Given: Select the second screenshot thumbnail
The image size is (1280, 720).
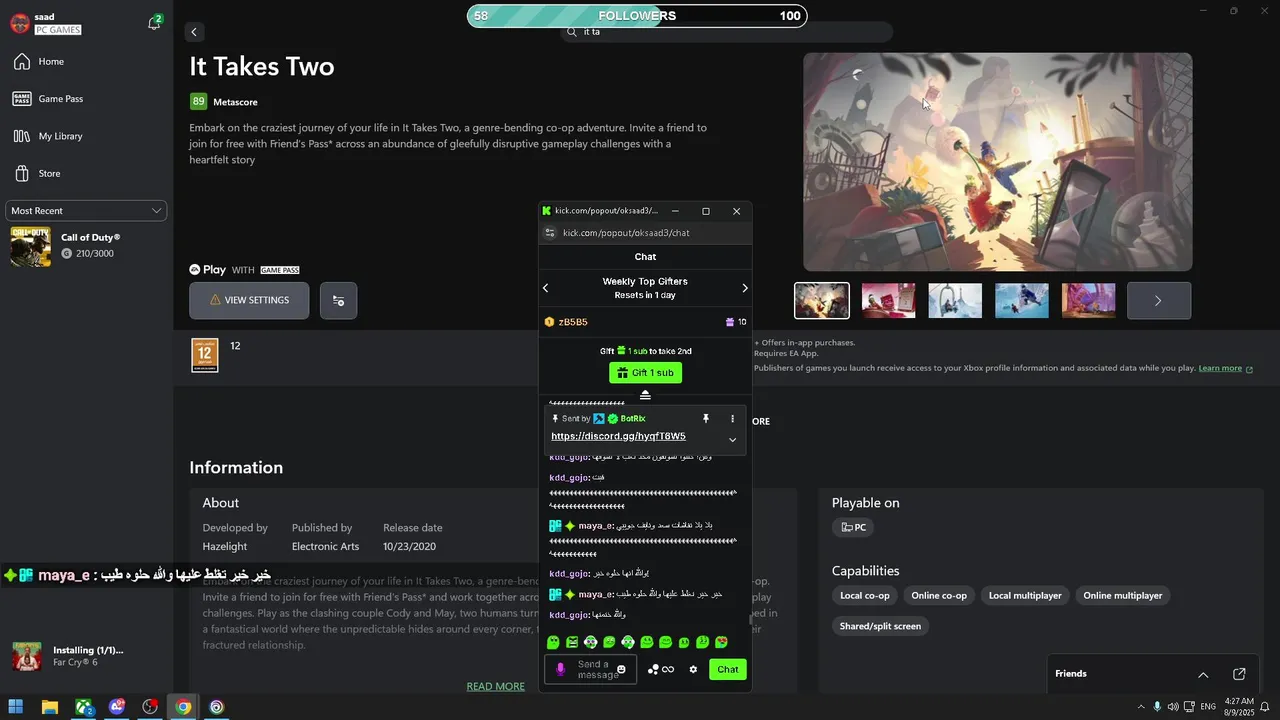Looking at the screenshot, I should pyautogui.click(x=888, y=300).
